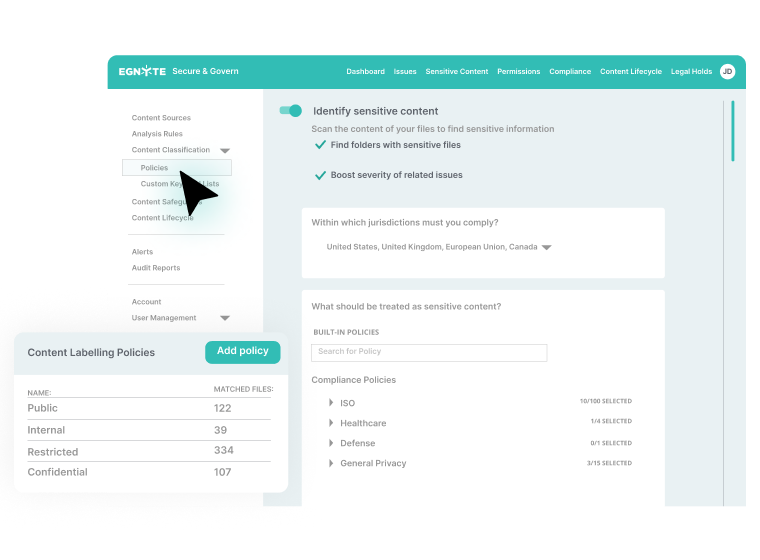760x560 pixels.
Task: Open the JD user avatar menu
Action: [x=727, y=71]
